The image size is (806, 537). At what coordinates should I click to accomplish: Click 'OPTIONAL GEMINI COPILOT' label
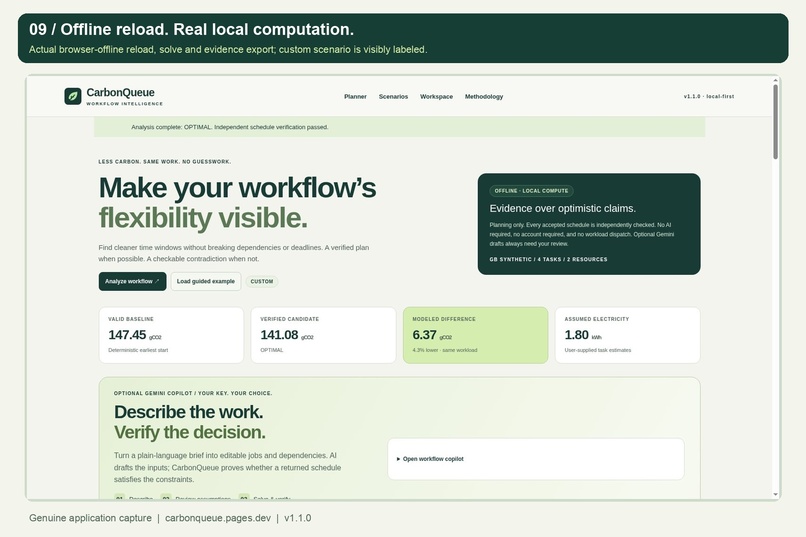tap(153, 393)
